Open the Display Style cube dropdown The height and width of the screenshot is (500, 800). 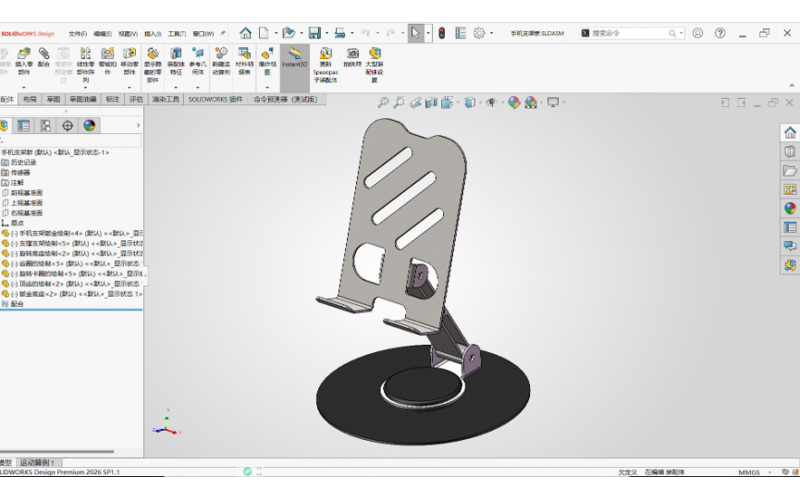470,103
